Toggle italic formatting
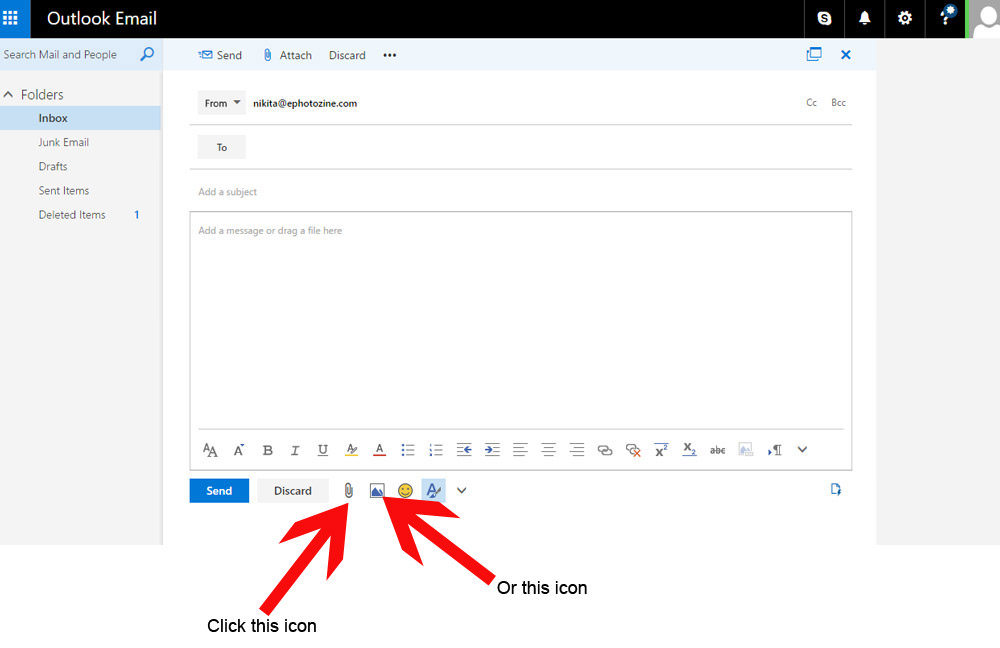Screen dimensions: 1000x648 (295, 450)
